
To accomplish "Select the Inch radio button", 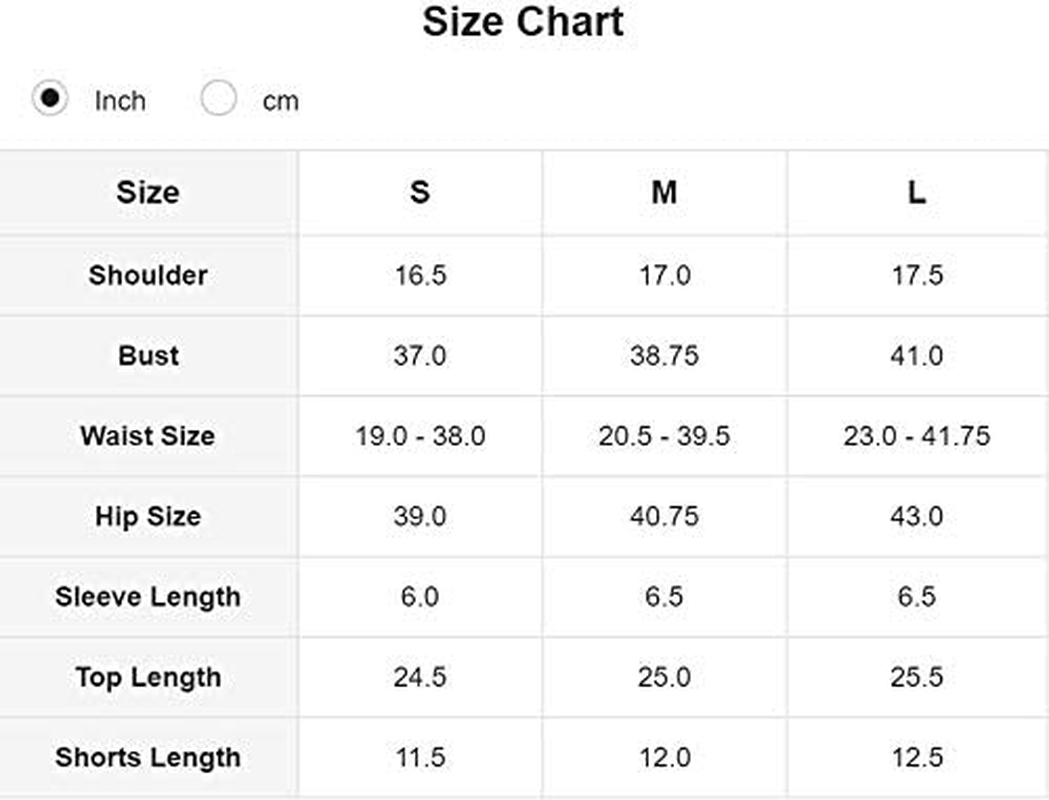I will [x=50, y=98].
